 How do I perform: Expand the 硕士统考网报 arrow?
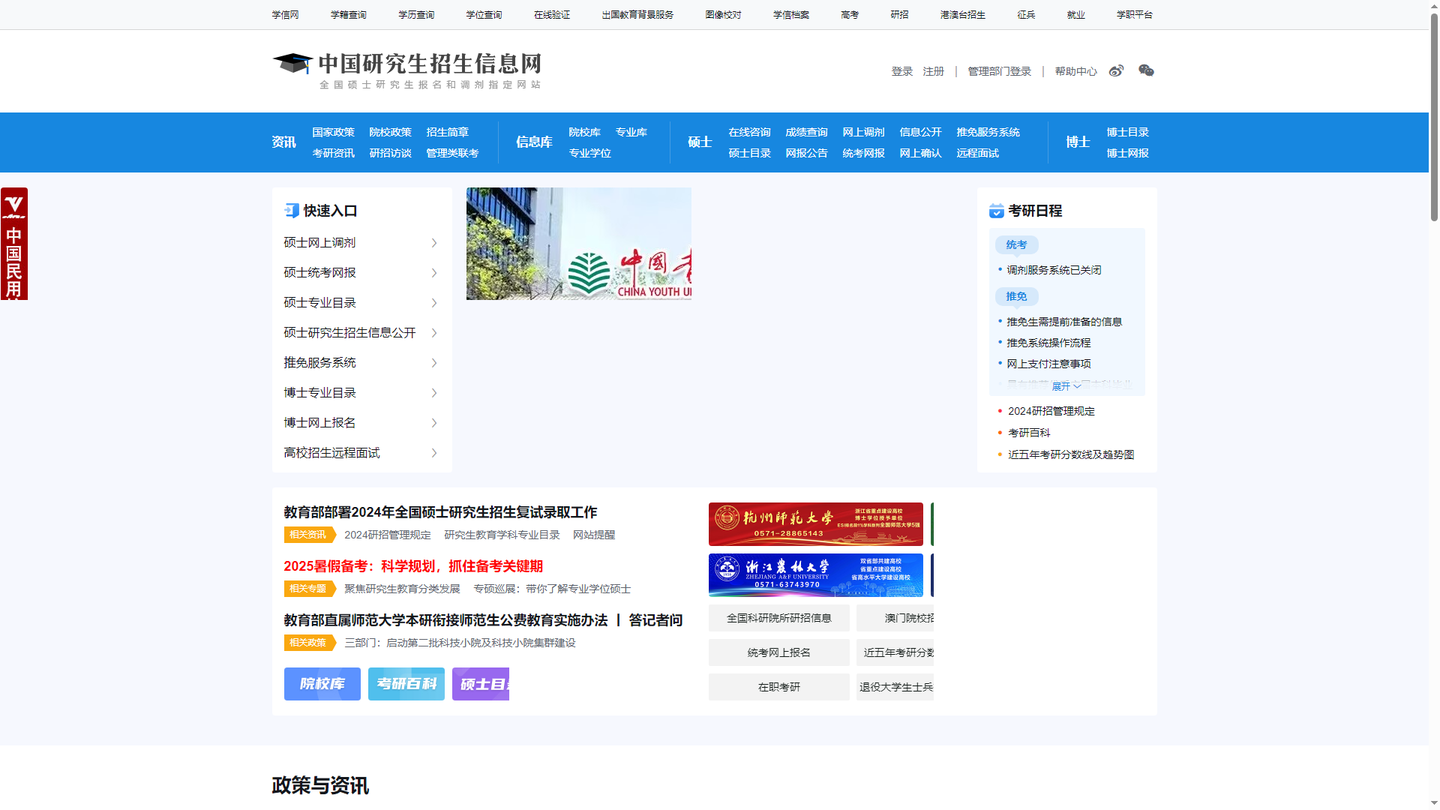click(x=434, y=273)
